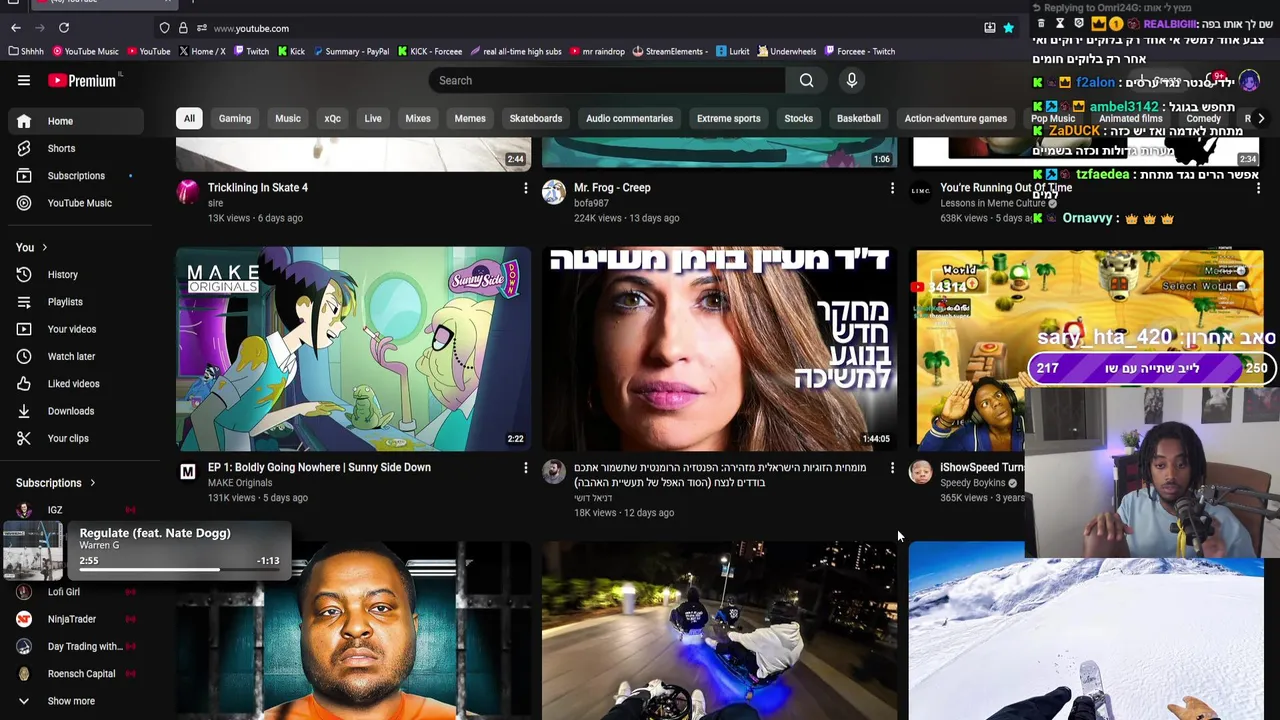Select the All filter chip
1280x720 pixels.
coord(189,118)
